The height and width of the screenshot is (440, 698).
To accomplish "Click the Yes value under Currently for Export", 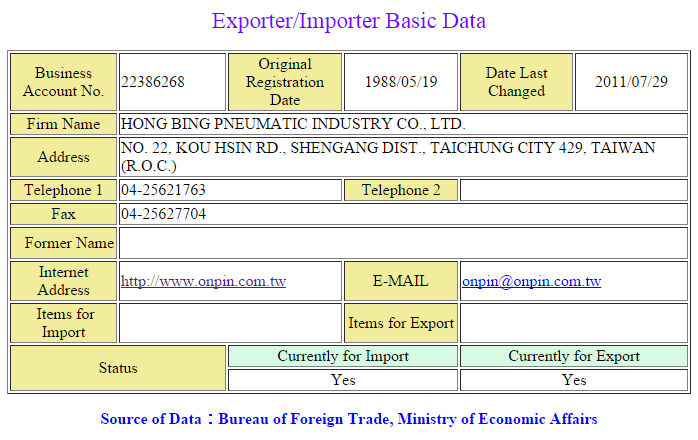I will (574, 380).
